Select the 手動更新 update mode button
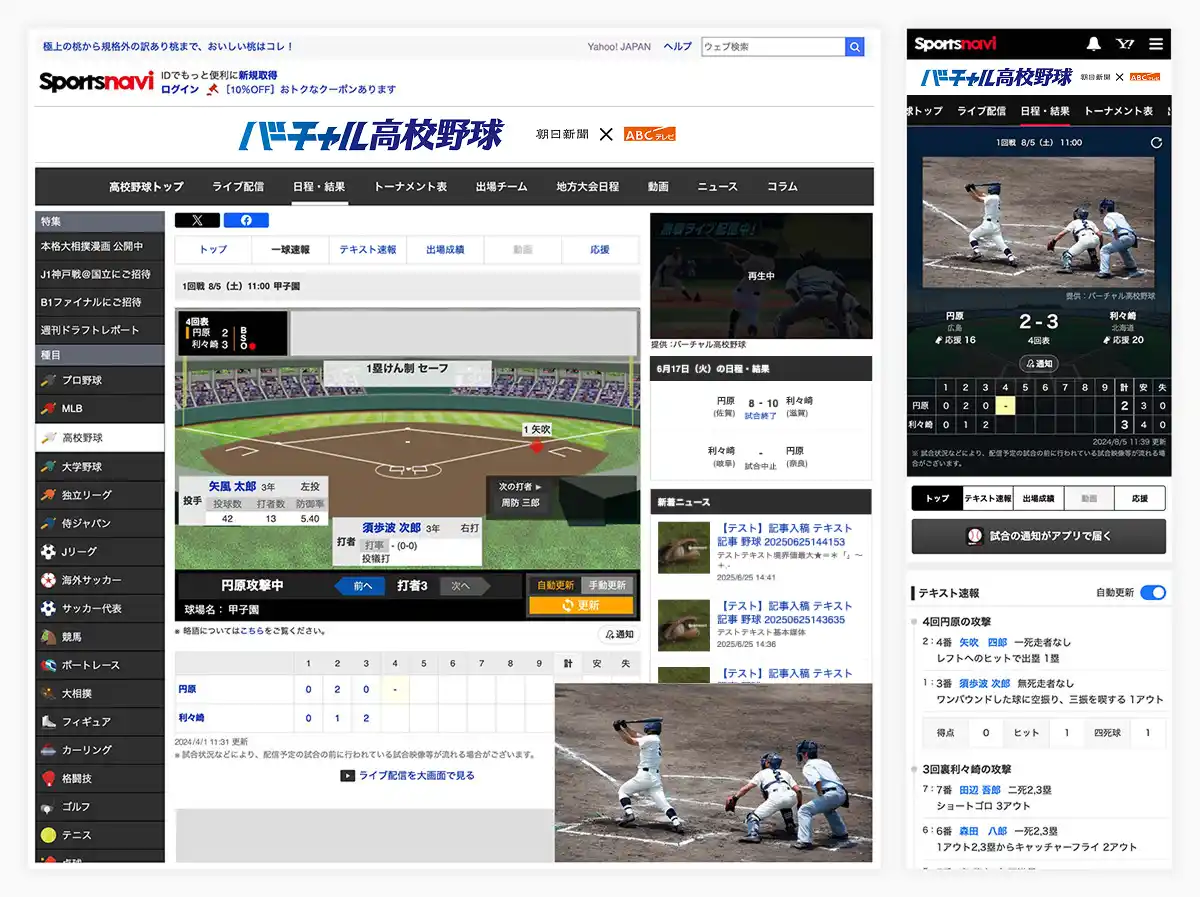 606,585
